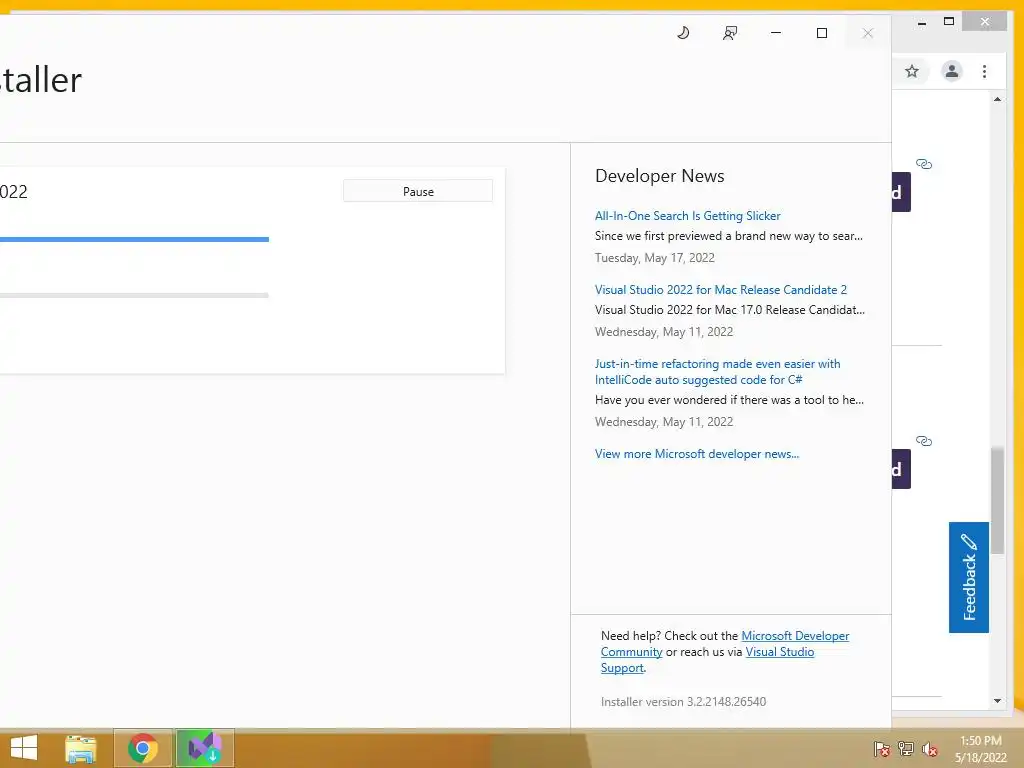This screenshot has width=1024, height=768.
Task: Click the upper purple button in Chrome page
Action: click(x=901, y=192)
